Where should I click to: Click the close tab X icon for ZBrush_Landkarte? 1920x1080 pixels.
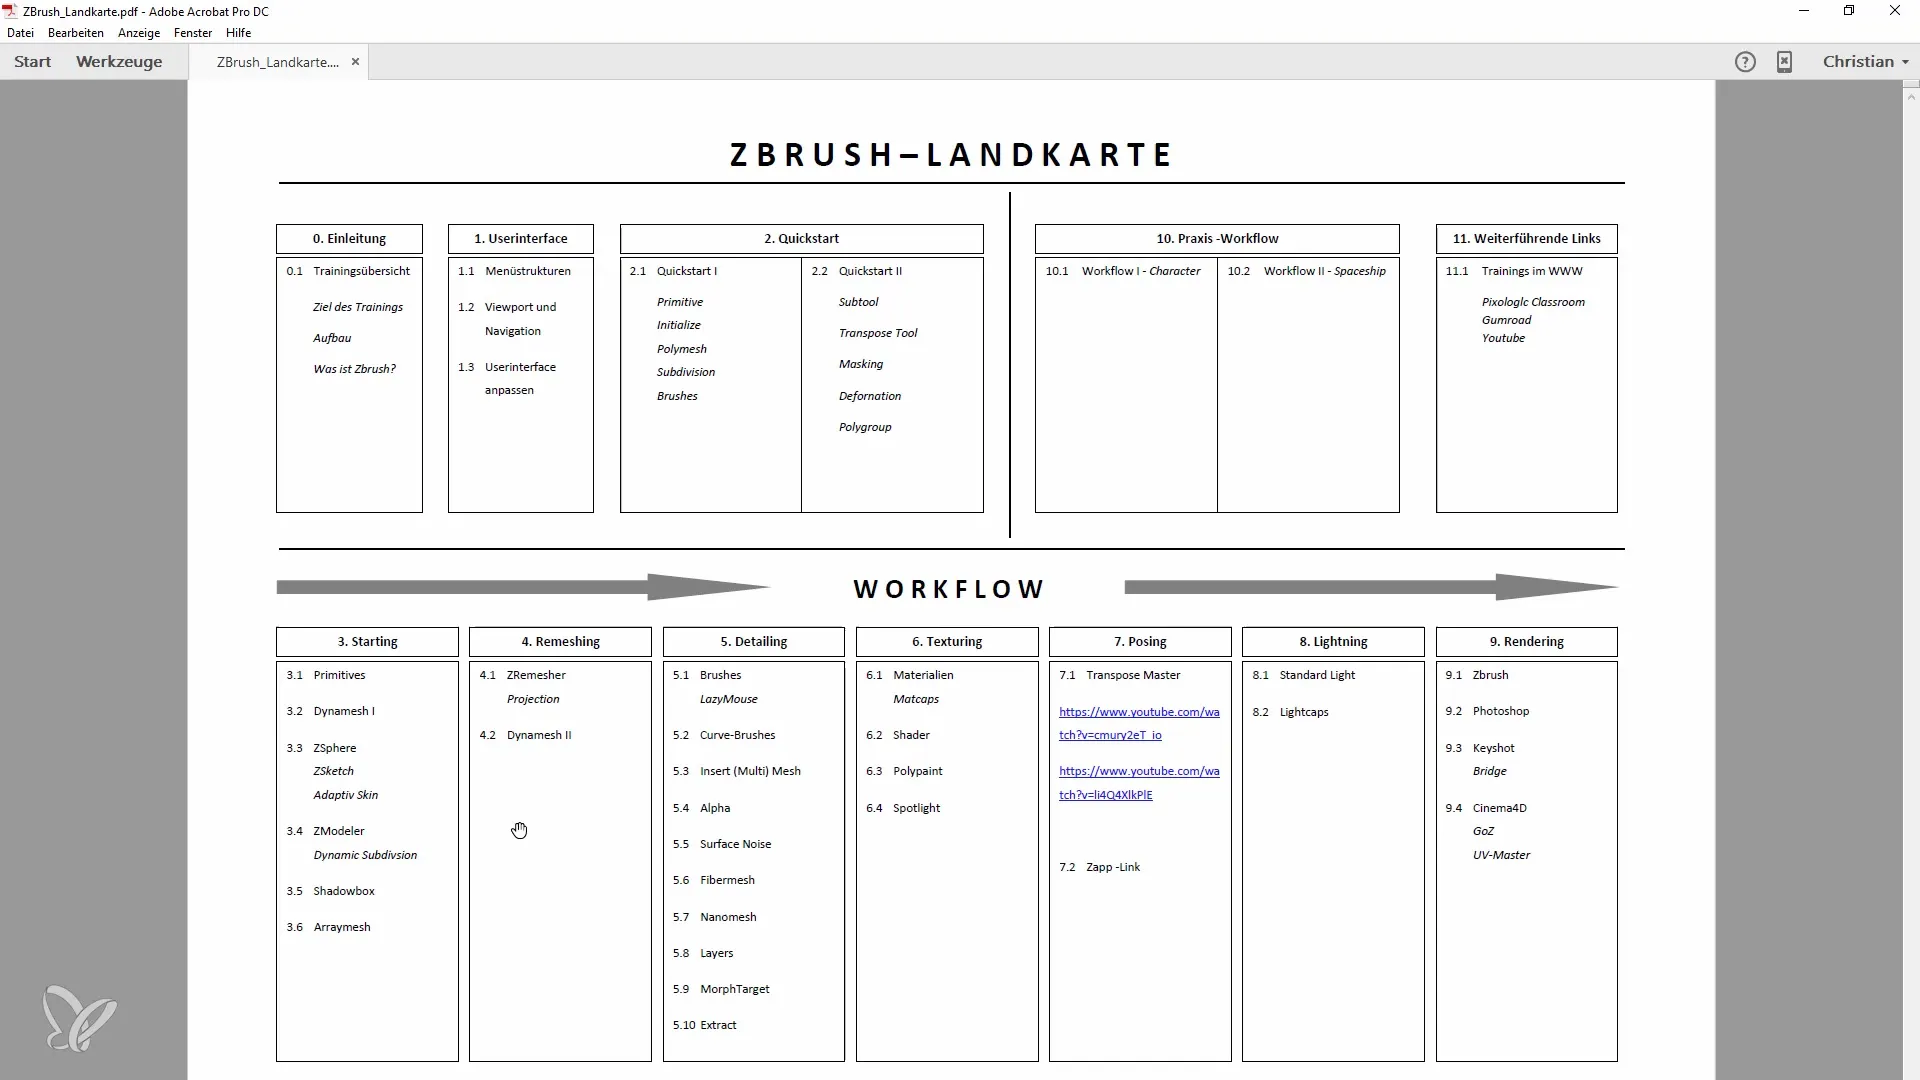(x=355, y=62)
